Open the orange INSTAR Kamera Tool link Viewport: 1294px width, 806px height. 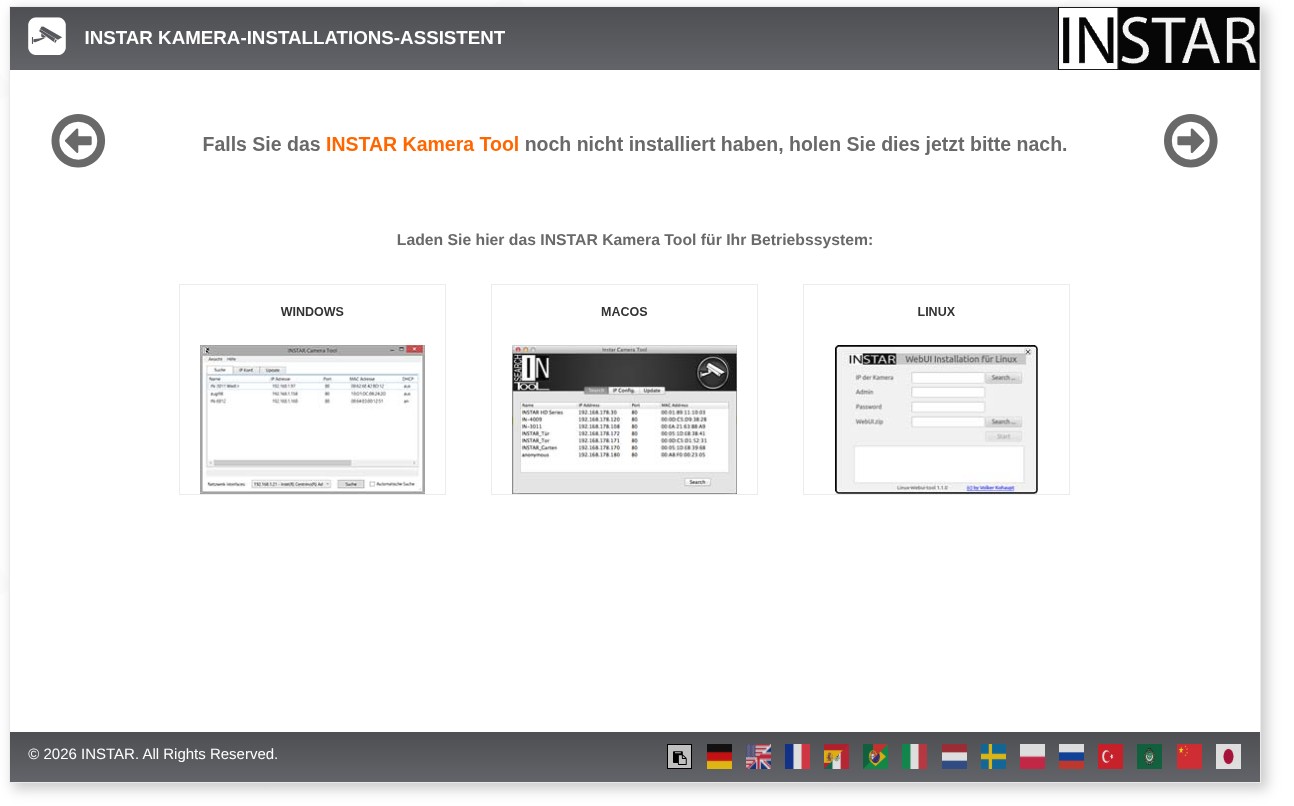(422, 144)
